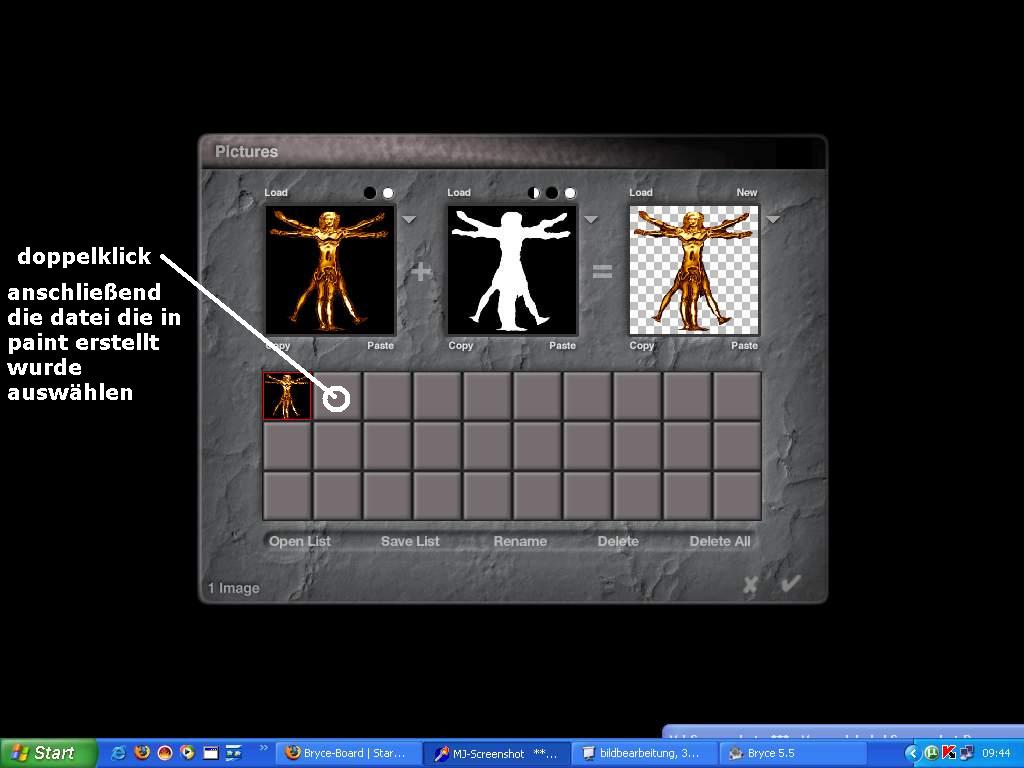Click Load above the color image preview
This screenshot has width=1024, height=768.
[276, 192]
